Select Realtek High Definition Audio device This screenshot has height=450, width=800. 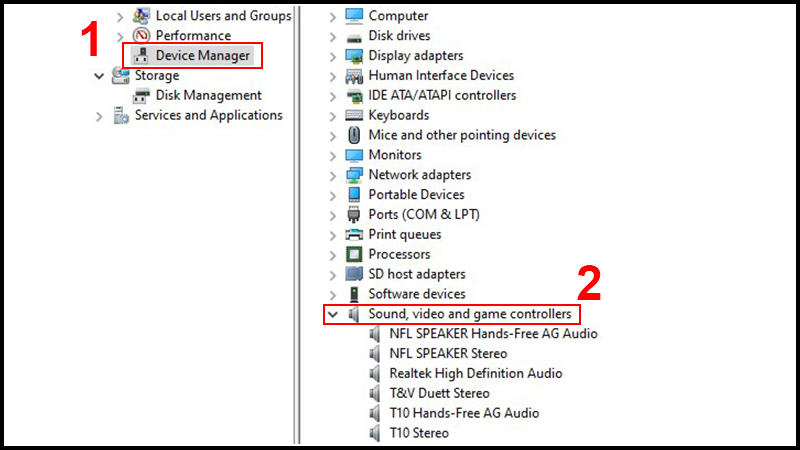point(475,373)
